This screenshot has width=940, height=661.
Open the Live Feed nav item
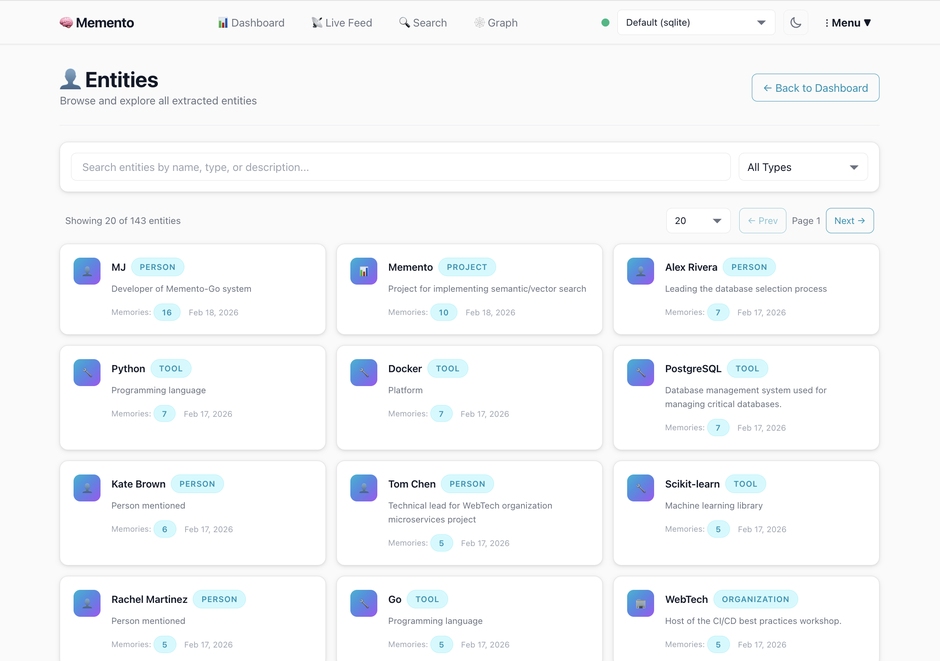pos(342,23)
